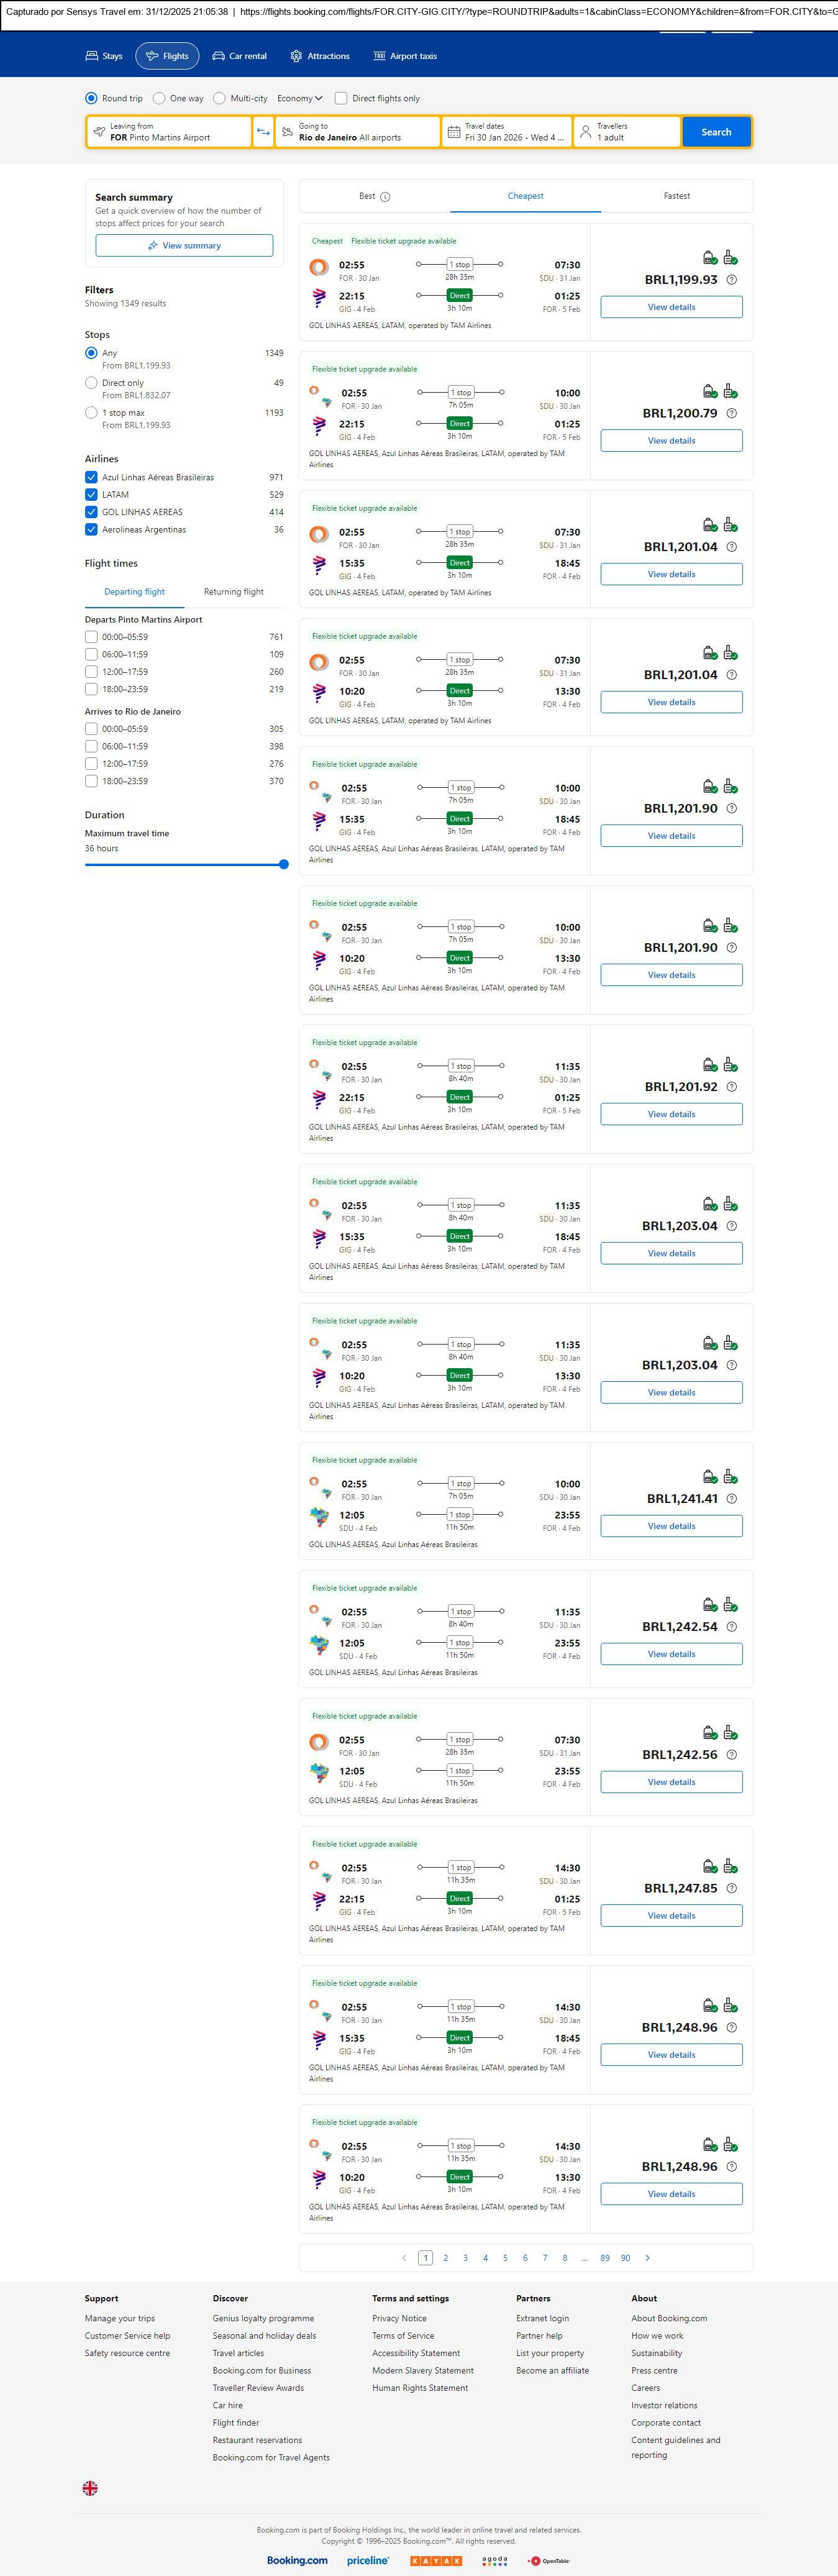Open the Travel dates picker
Image resolution: width=838 pixels, height=2576 pixels.
[507, 132]
